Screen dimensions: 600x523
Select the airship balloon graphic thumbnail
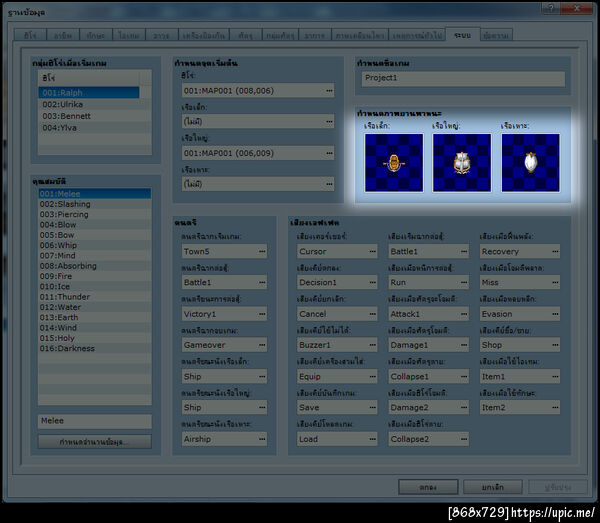tap(530, 162)
